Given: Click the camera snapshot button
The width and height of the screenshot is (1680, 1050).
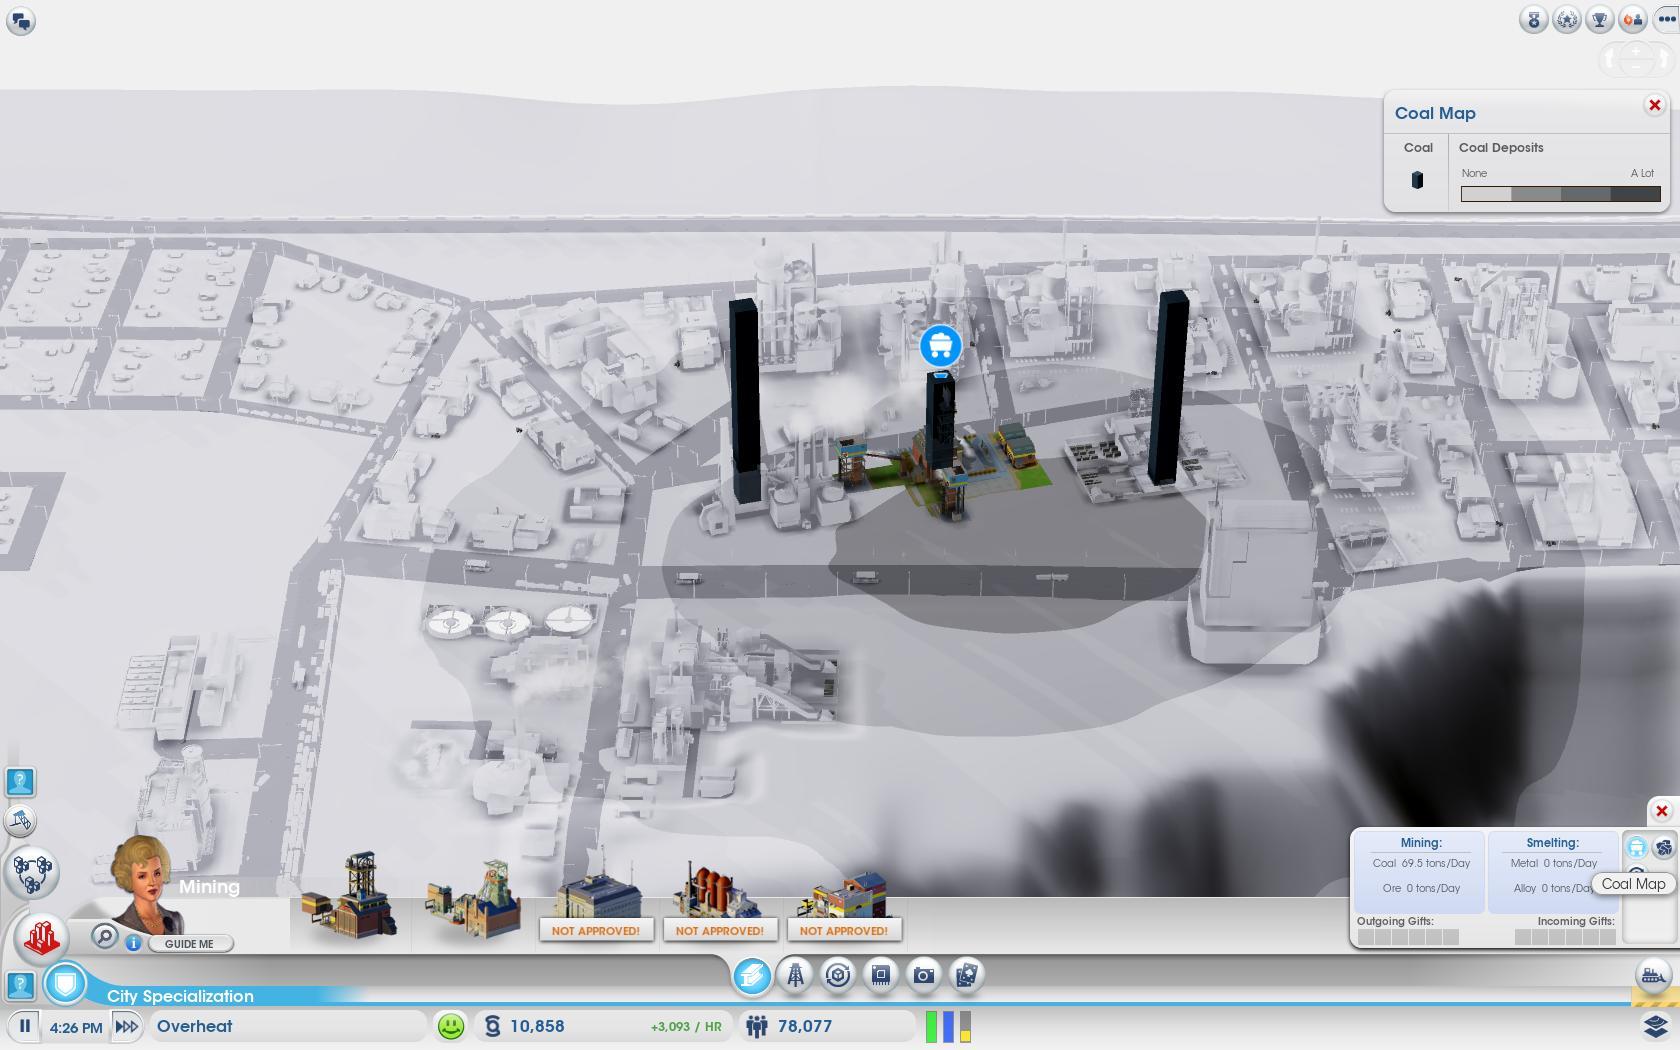Looking at the screenshot, I should tap(923, 975).
